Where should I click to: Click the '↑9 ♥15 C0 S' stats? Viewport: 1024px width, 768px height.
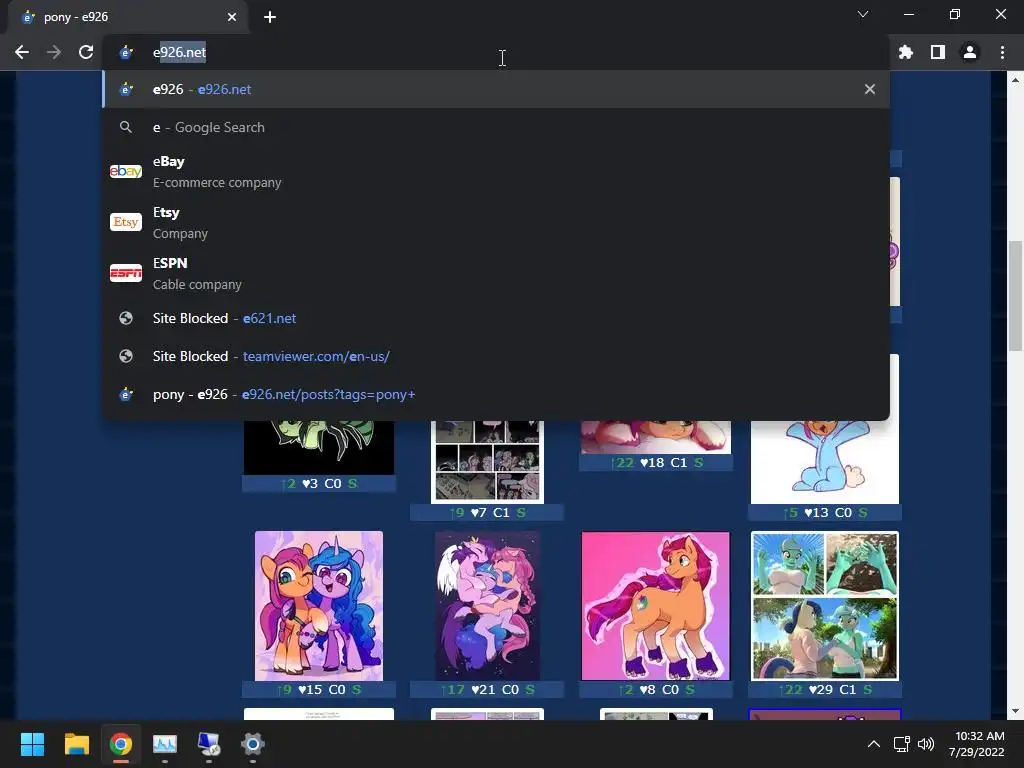point(319,690)
